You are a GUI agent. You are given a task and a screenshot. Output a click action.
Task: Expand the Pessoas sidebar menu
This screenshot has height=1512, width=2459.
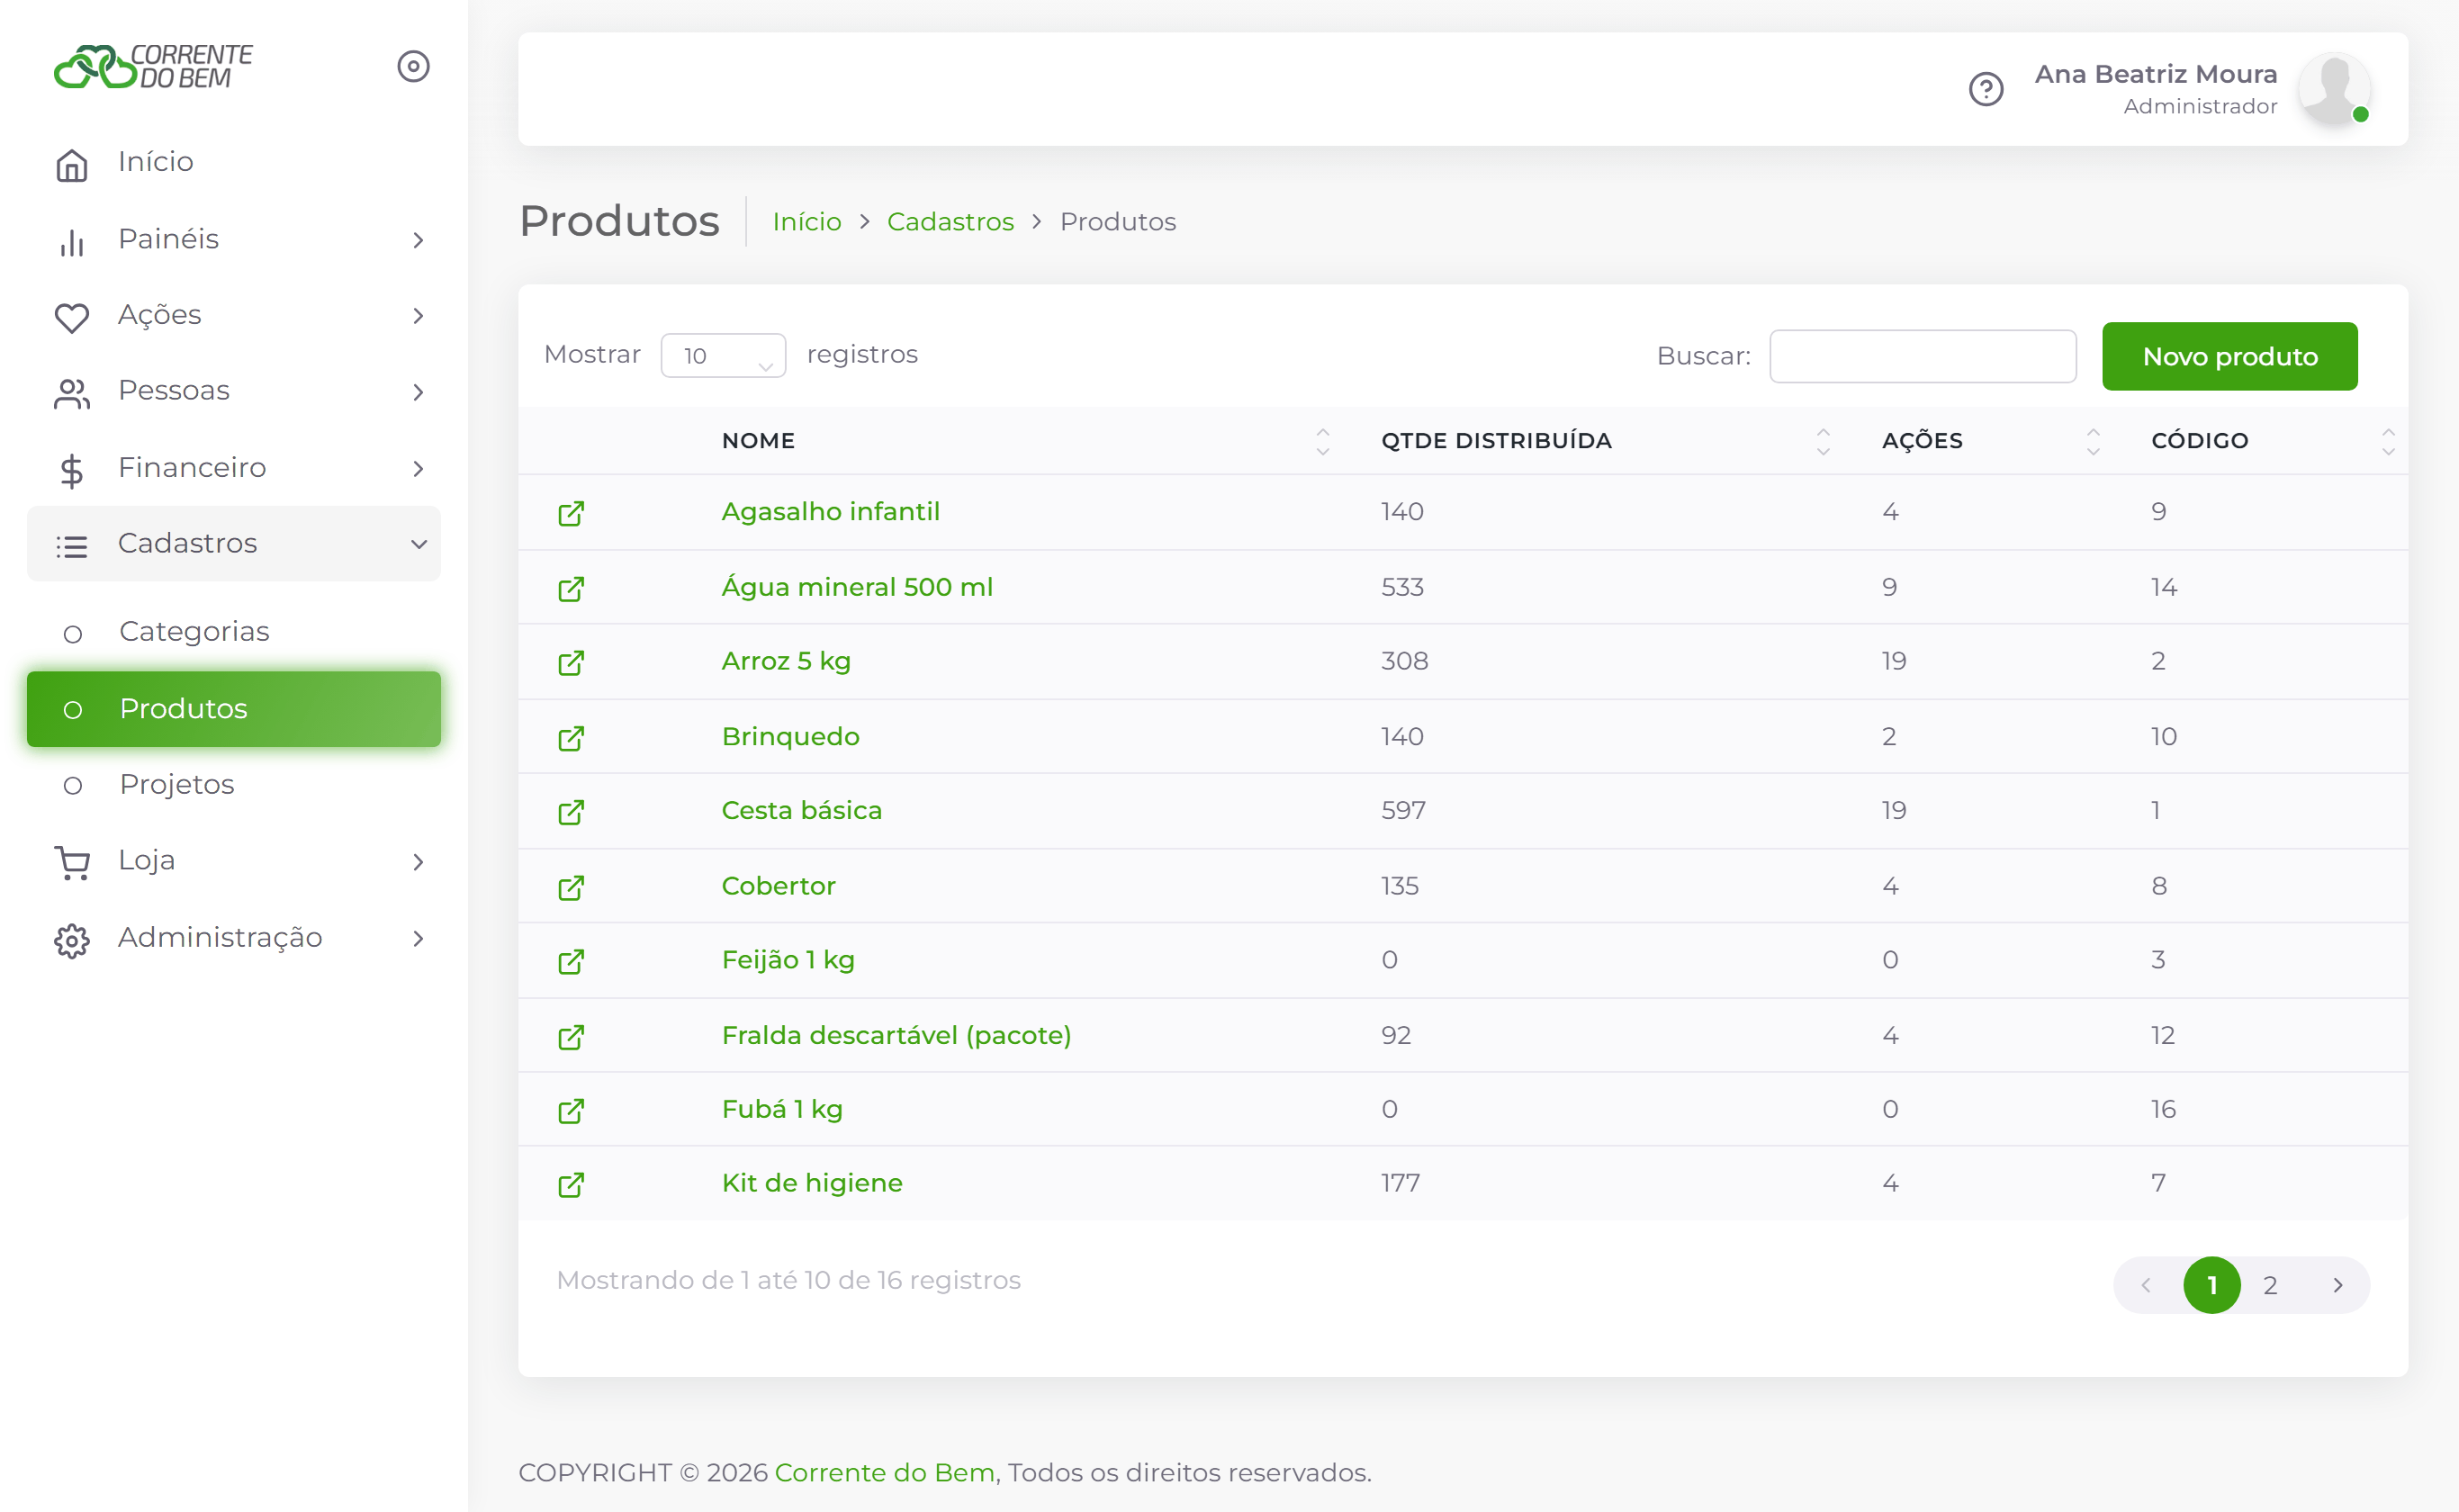pyautogui.click(x=233, y=391)
